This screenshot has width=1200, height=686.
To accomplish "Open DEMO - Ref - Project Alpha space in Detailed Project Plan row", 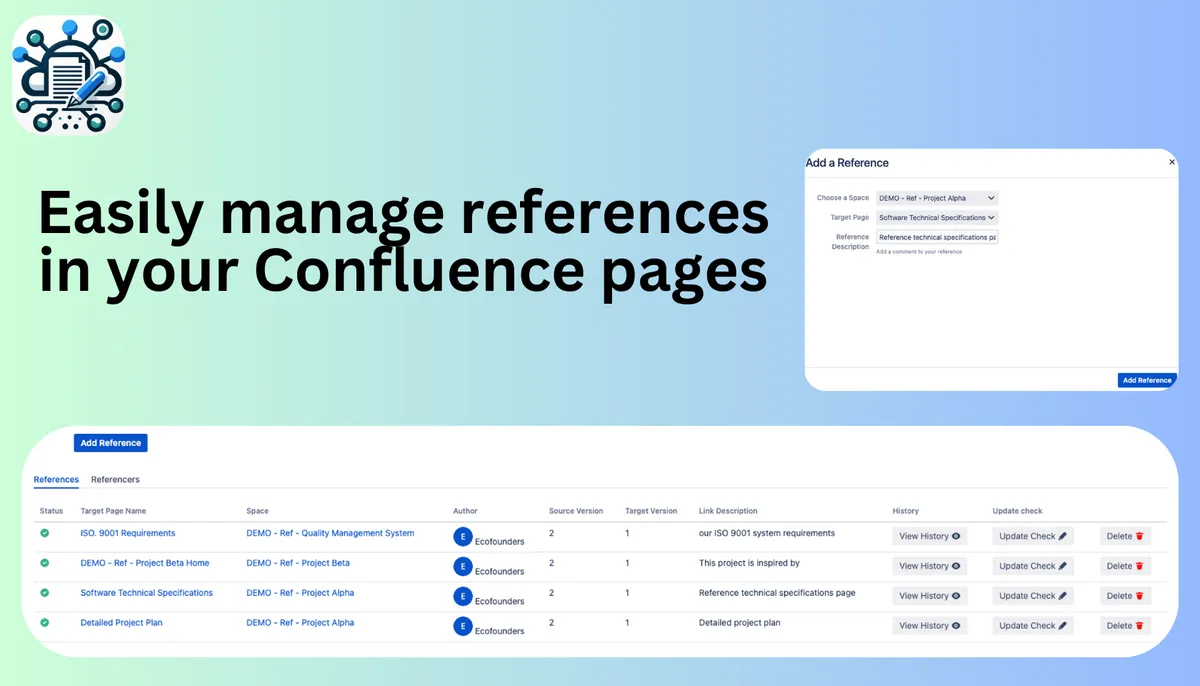I will tap(300, 623).
